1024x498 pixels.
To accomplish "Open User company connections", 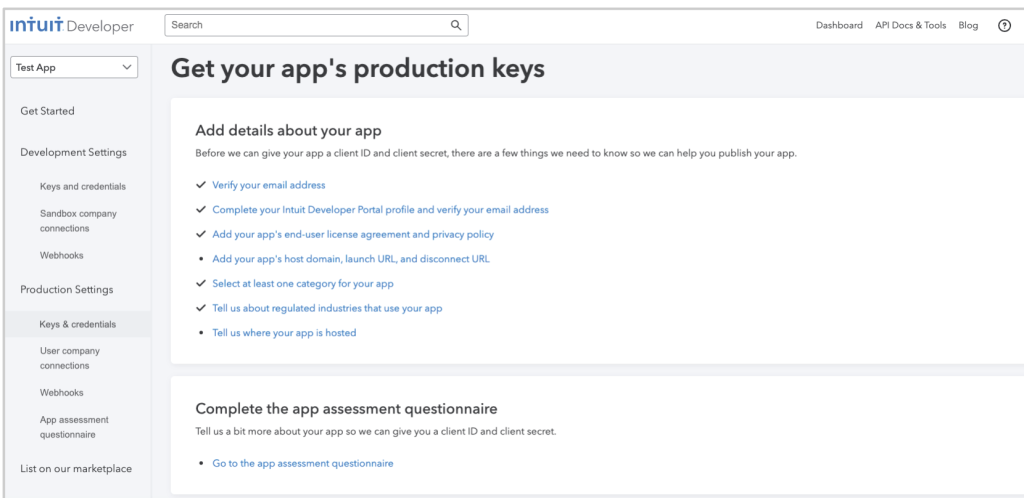I will tap(70, 358).
